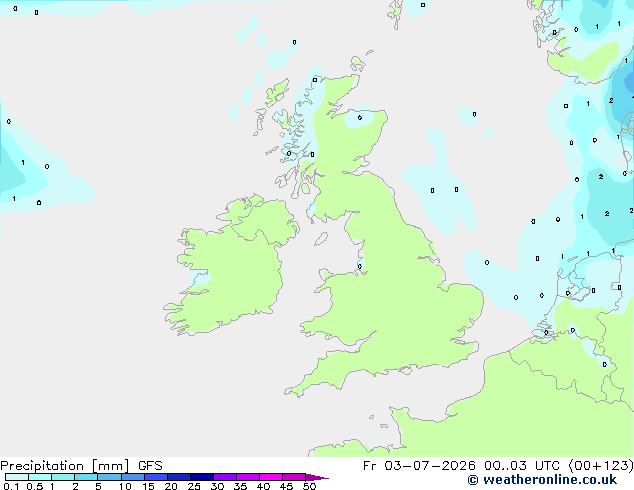Click the "0.1" legend scale label
The height and width of the screenshot is (490, 634).
click(x=11, y=486)
